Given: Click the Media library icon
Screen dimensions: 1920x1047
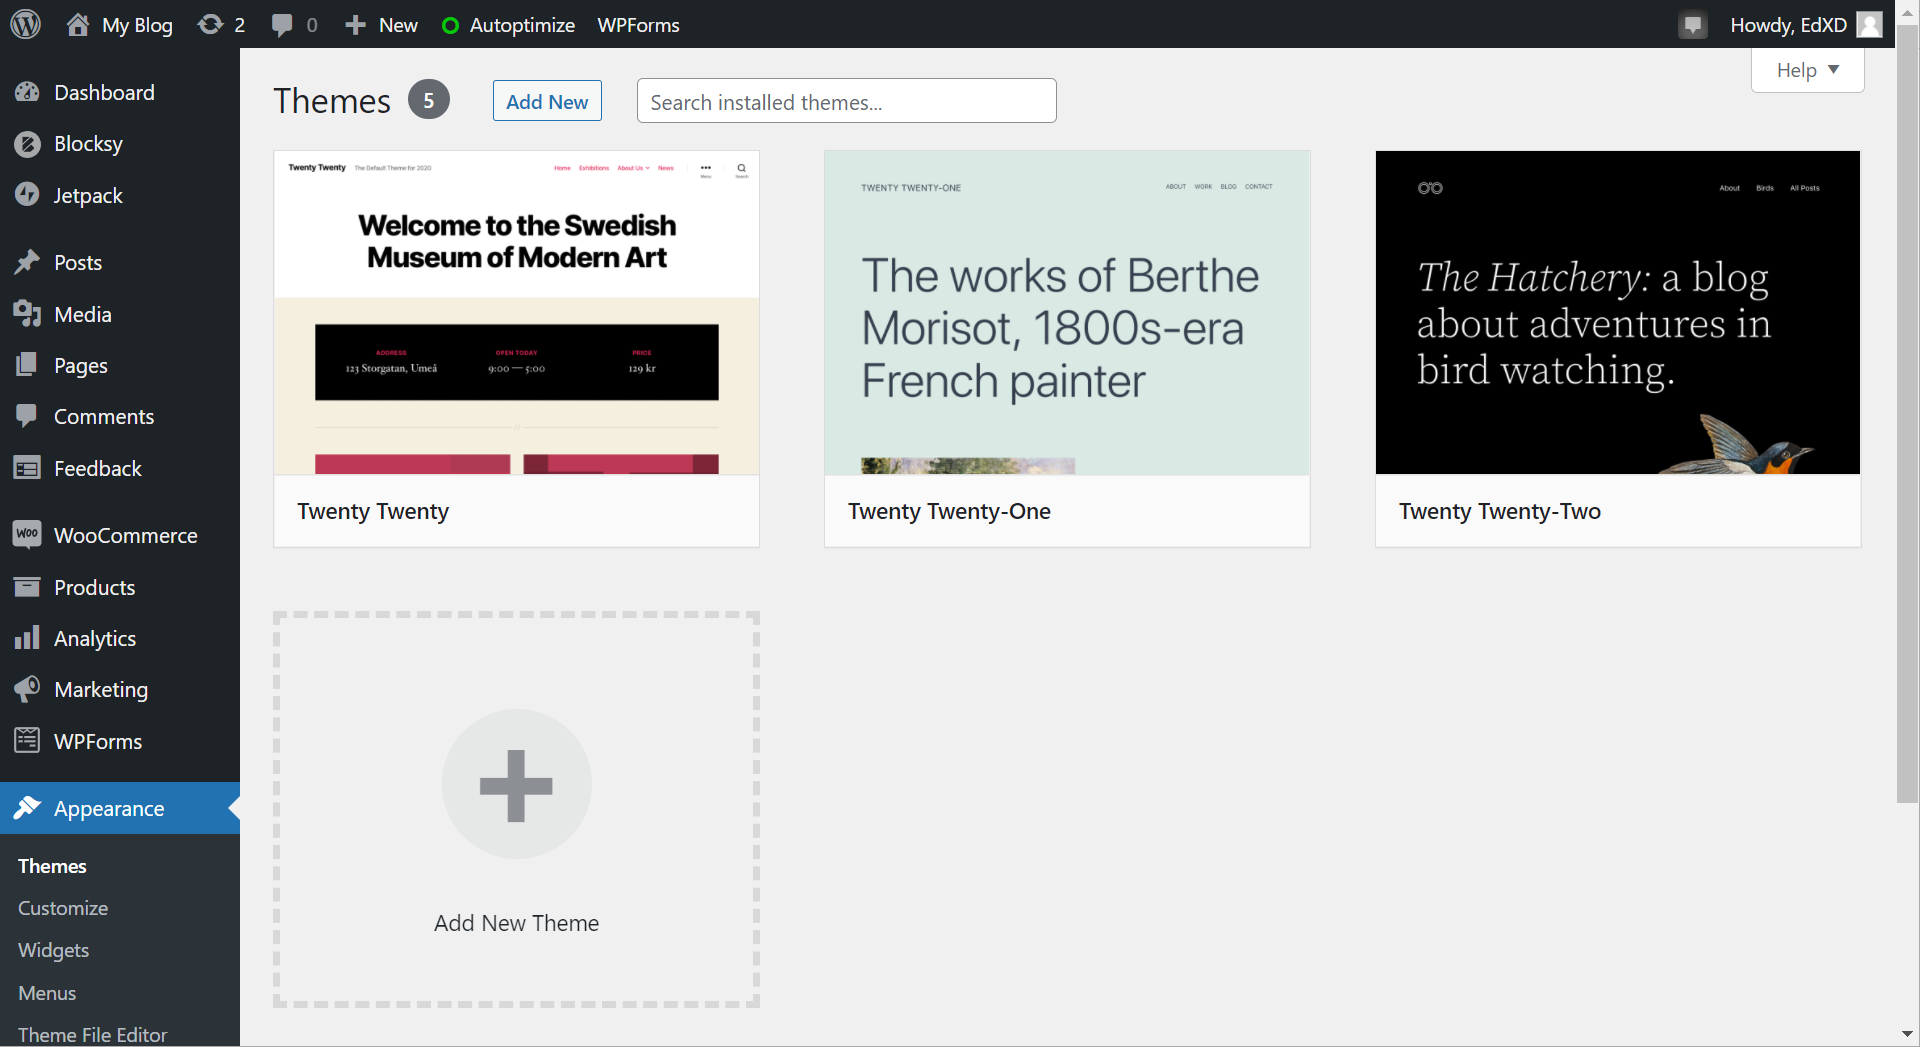Looking at the screenshot, I should 27,314.
